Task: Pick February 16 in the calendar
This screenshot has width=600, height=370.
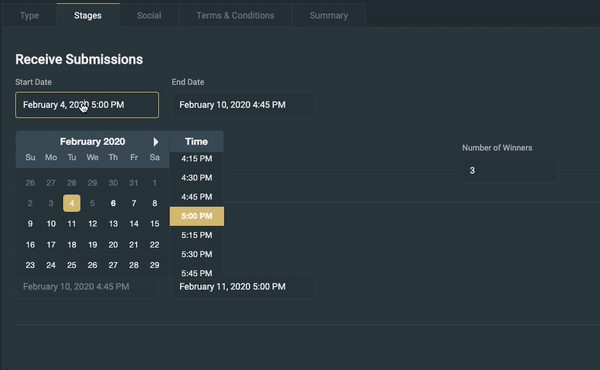Action: coord(30,244)
